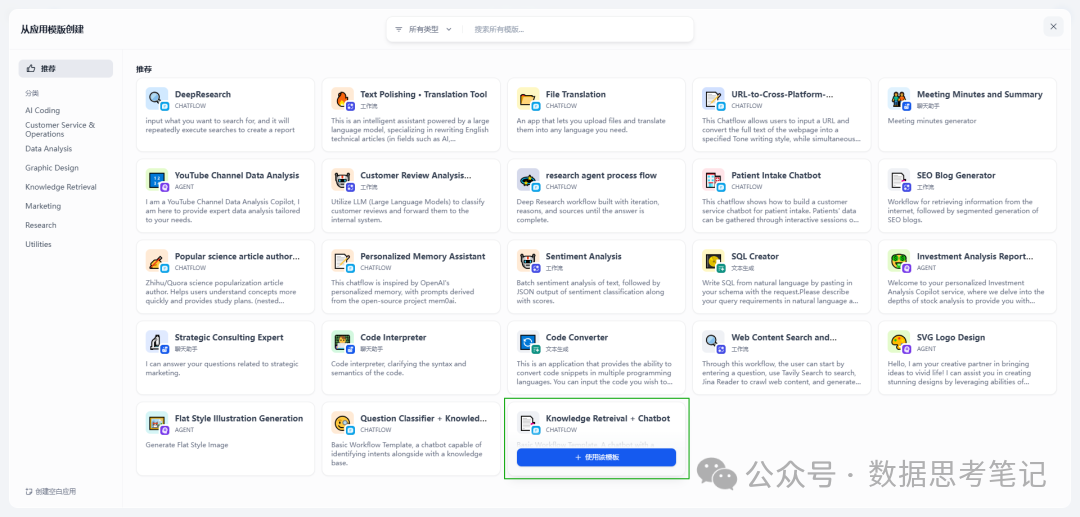Click the SVG Logo Design card title
The image size is (1080, 517).
[x=951, y=337]
